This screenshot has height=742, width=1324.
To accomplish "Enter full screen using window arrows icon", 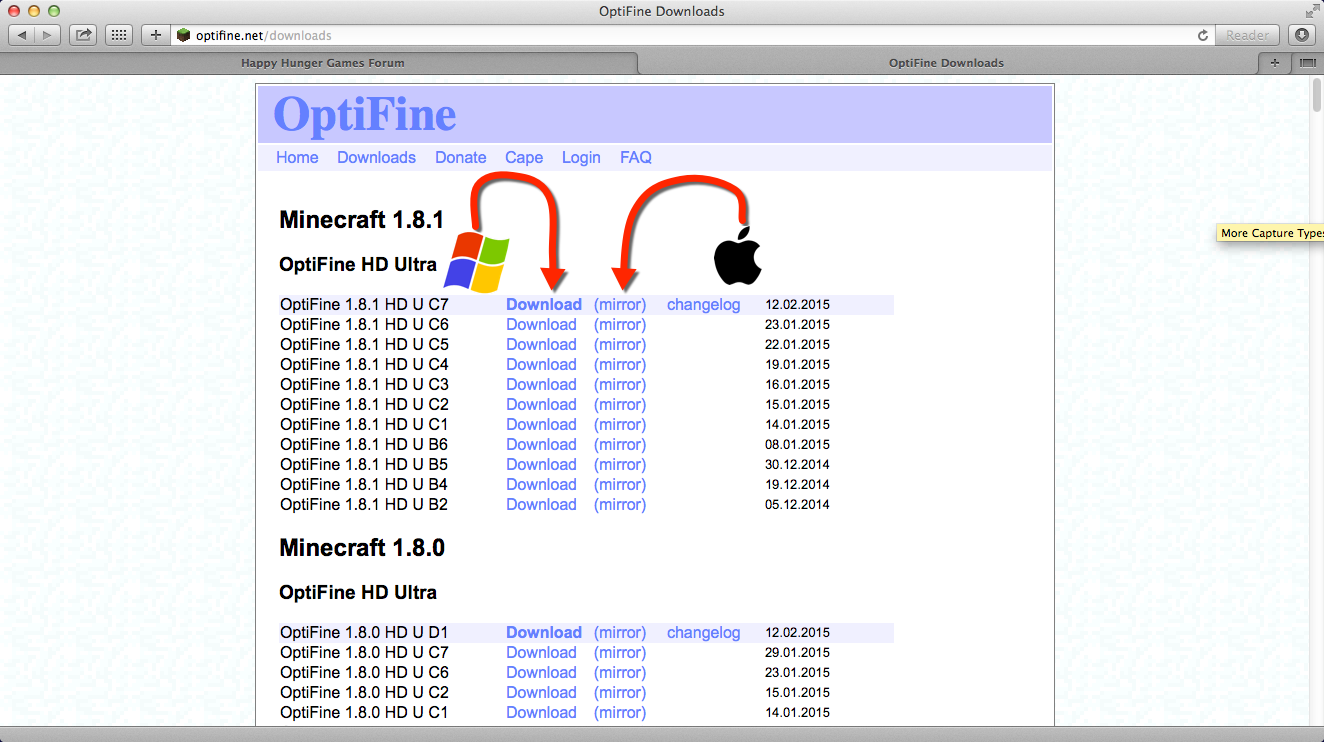I will [1311, 11].
